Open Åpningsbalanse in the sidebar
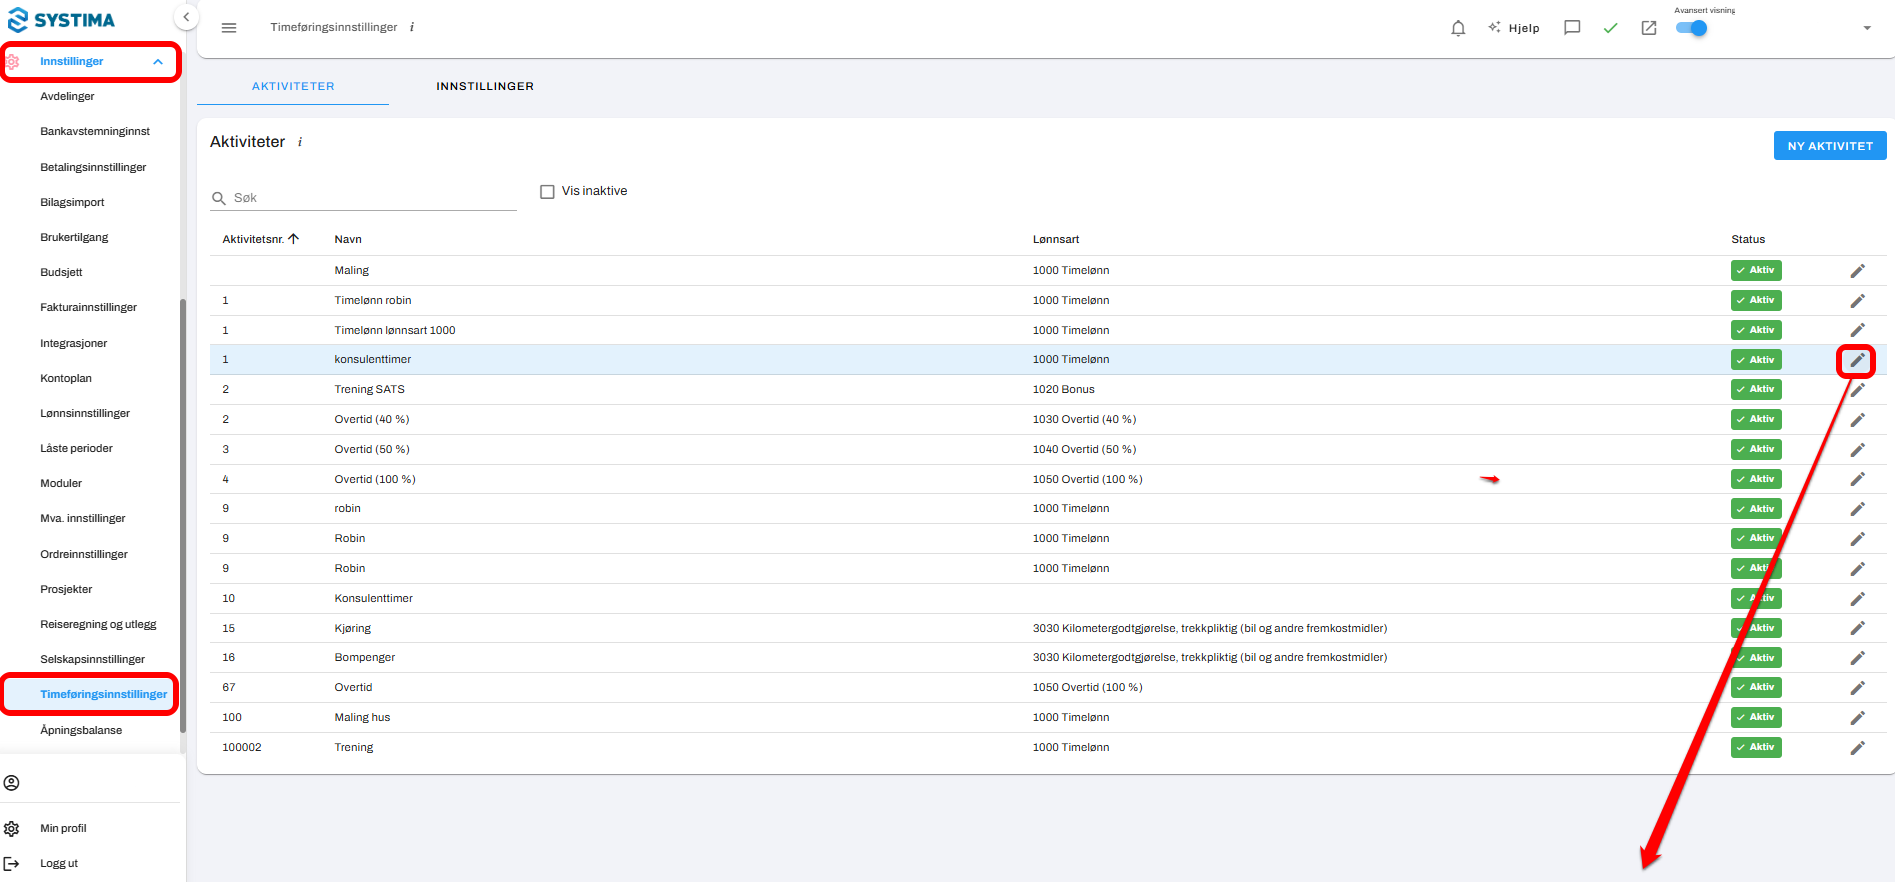 tap(81, 730)
